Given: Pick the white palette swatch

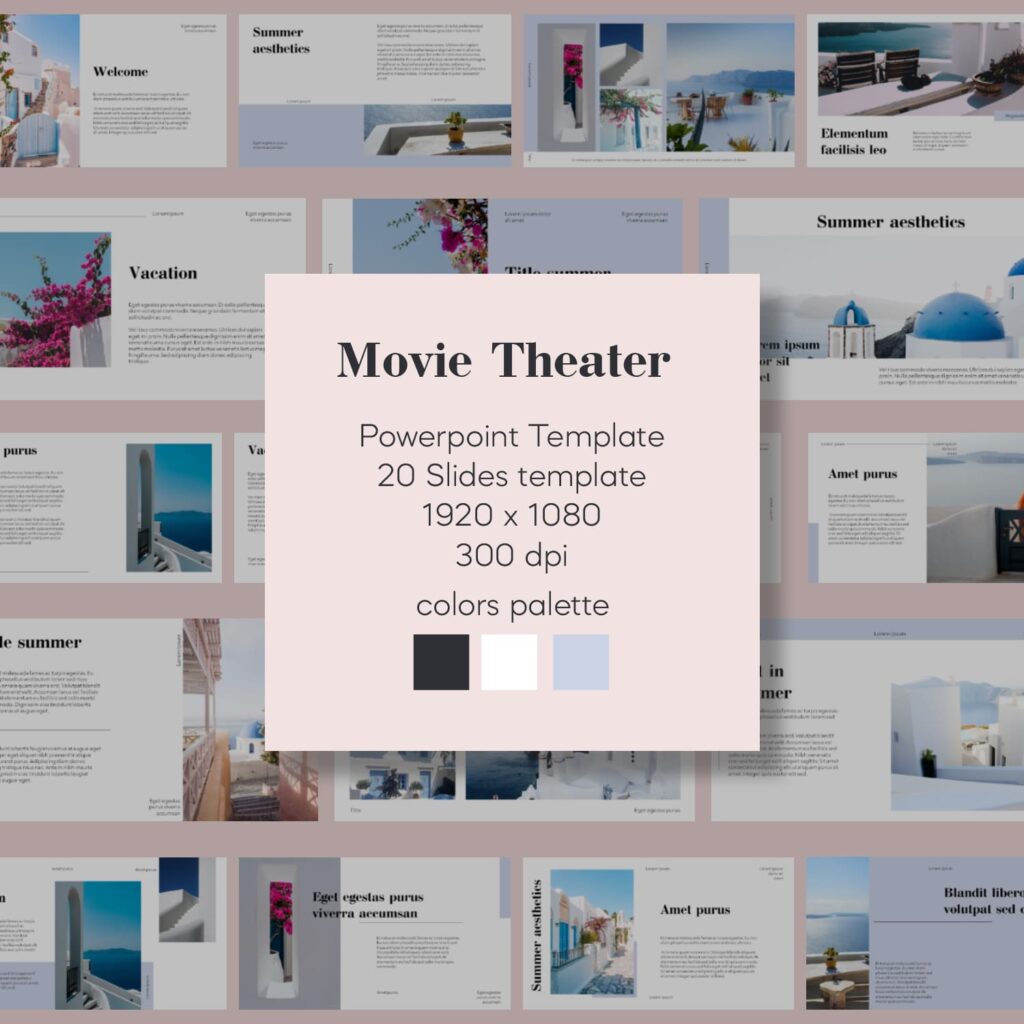Looking at the screenshot, I should click(509, 662).
